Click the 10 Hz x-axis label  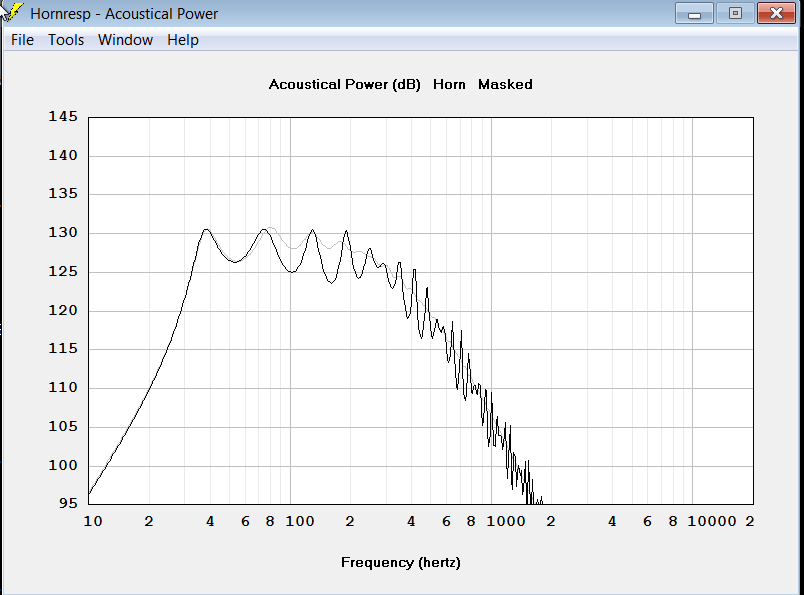pos(93,521)
